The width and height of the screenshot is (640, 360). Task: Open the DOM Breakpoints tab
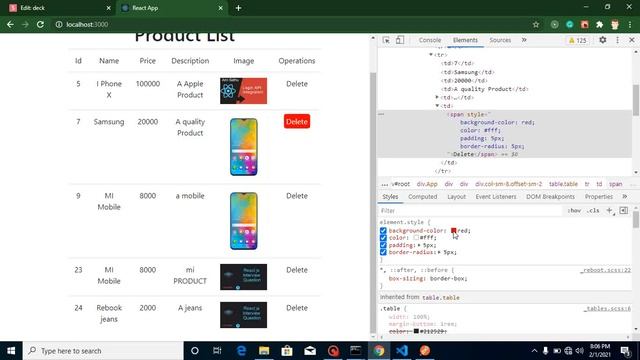550,196
